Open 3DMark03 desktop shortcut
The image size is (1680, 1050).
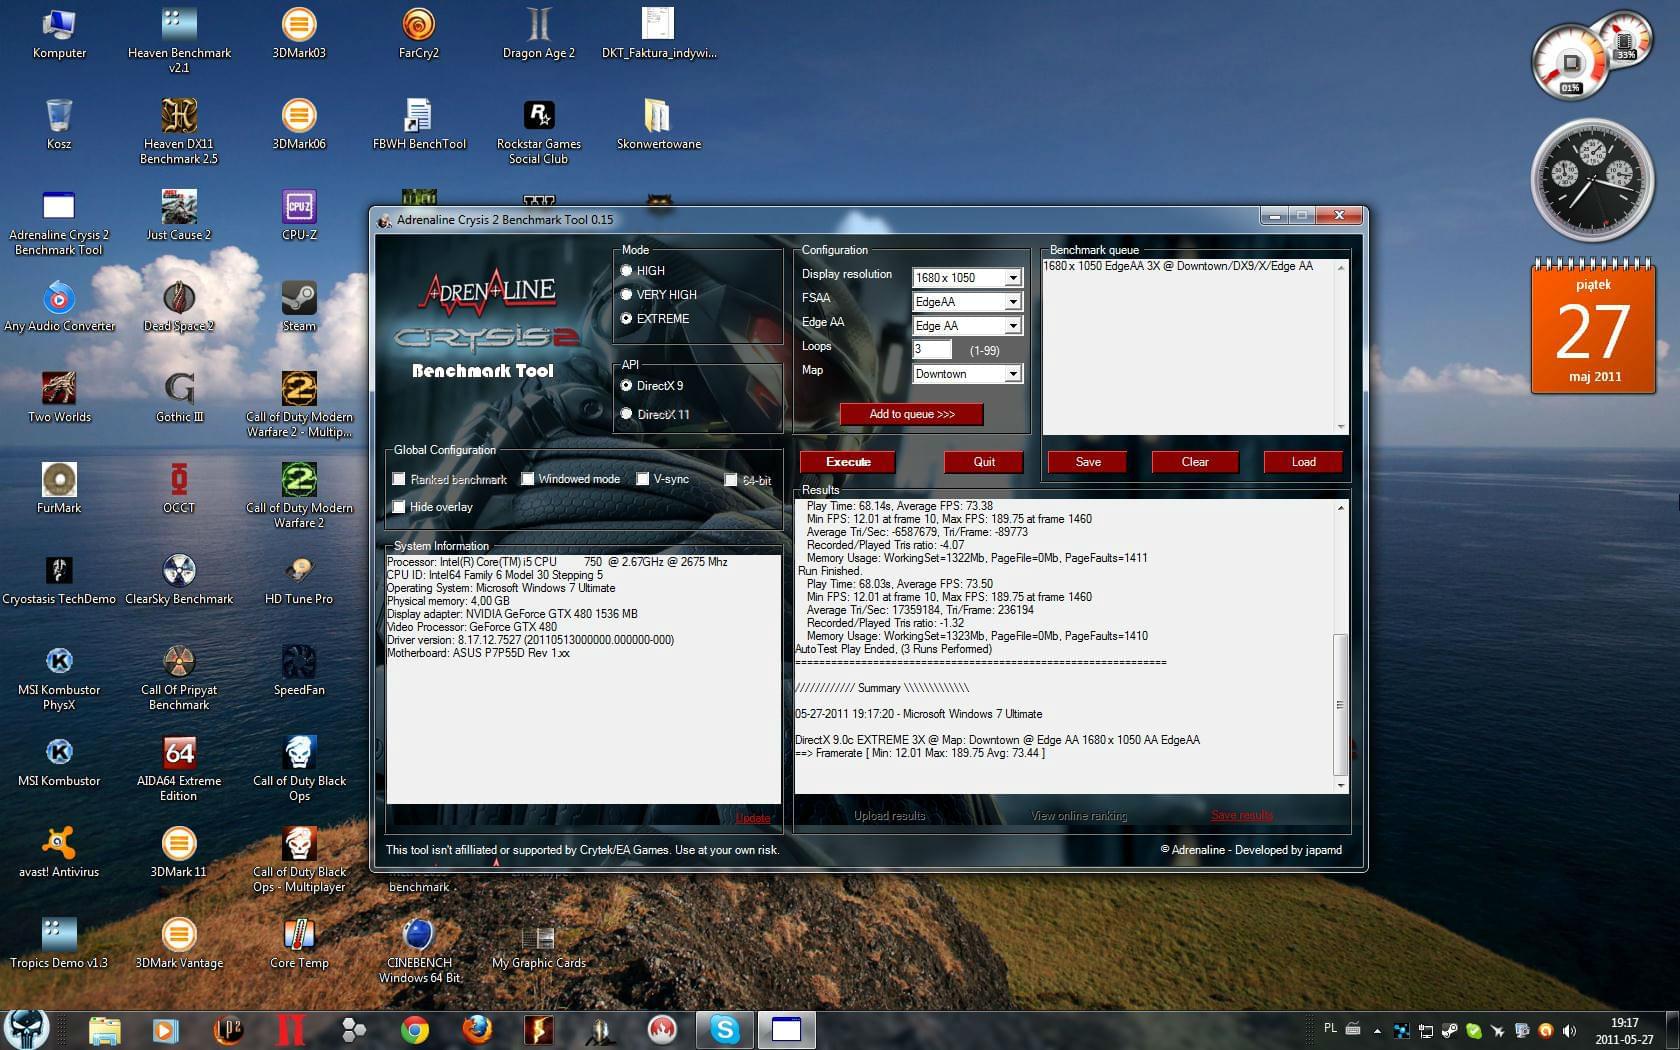(x=299, y=34)
